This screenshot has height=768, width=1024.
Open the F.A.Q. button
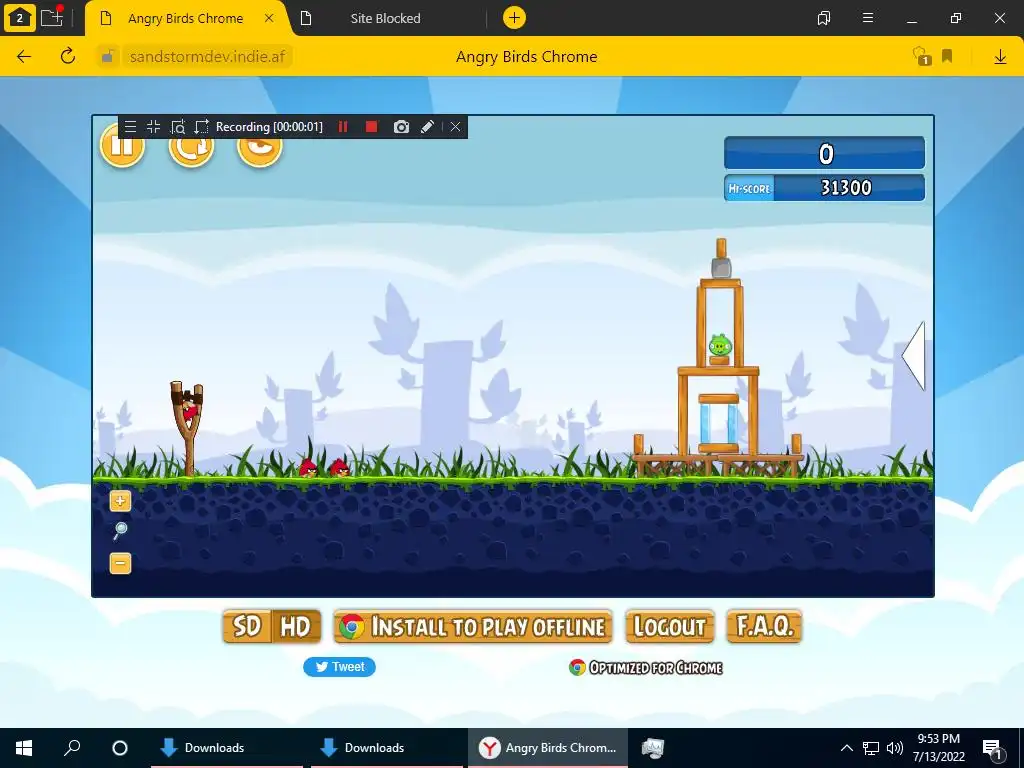point(764,627)
